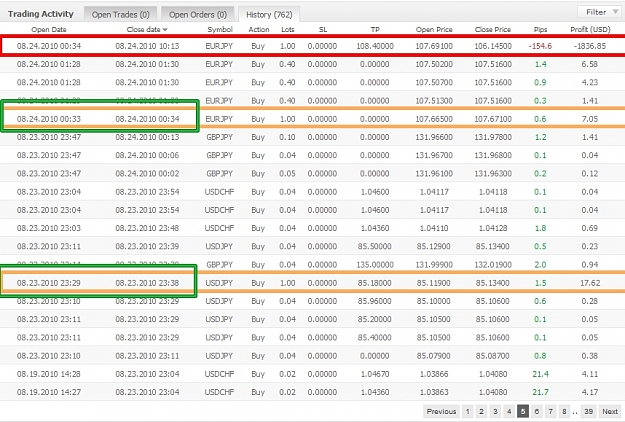This screenshot has height=422, width=625.
Task: Go to Previous page
Action: 441,411
